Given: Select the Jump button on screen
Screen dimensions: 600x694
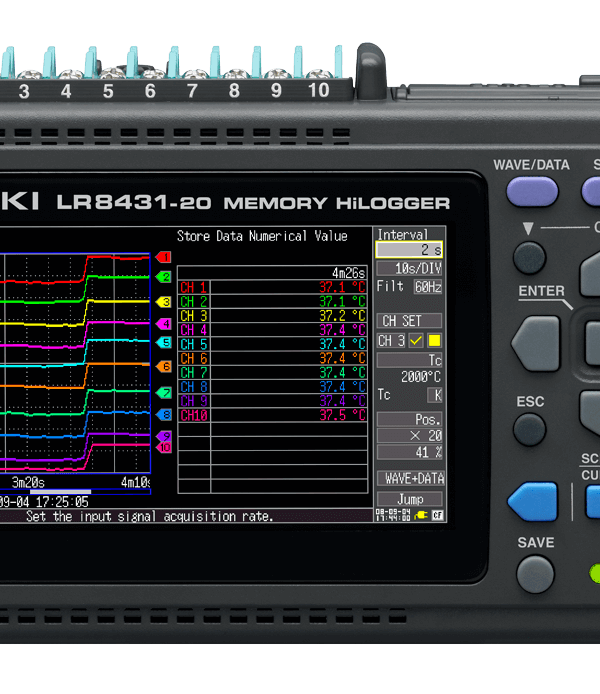Looking at the screenshot, I should pos(410,499).
